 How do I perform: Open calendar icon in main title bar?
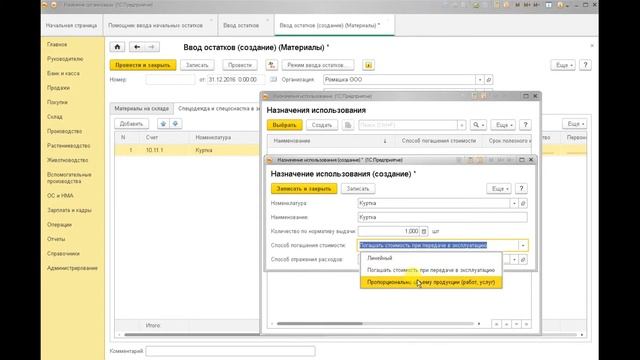click(x=549, y=5)
